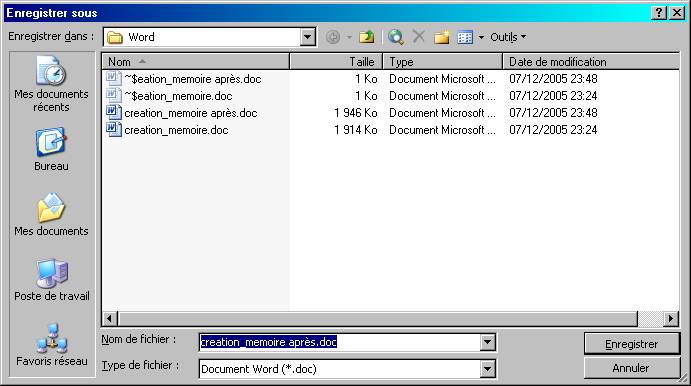691x386 pixels.
Task: Create a new folder
Action: click(442, 37)
